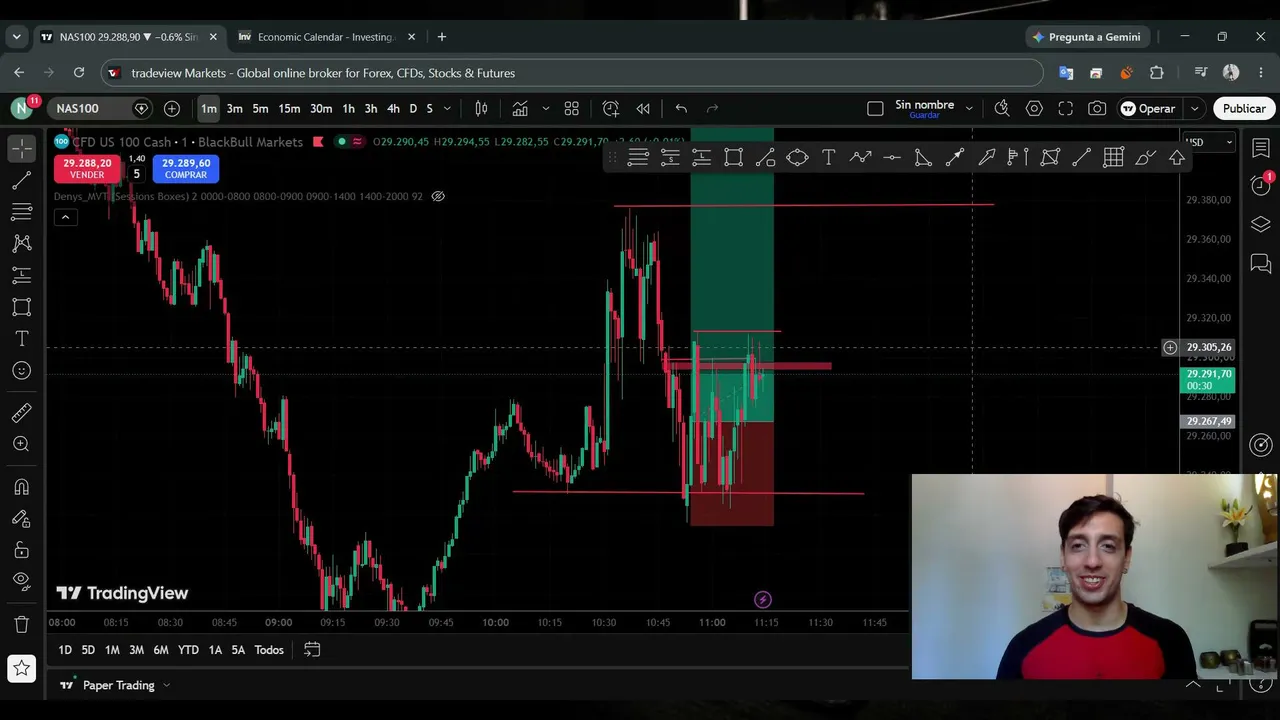
Task: Expand the Indicators favorites dropdown arrow
Action: coord(545,108)
